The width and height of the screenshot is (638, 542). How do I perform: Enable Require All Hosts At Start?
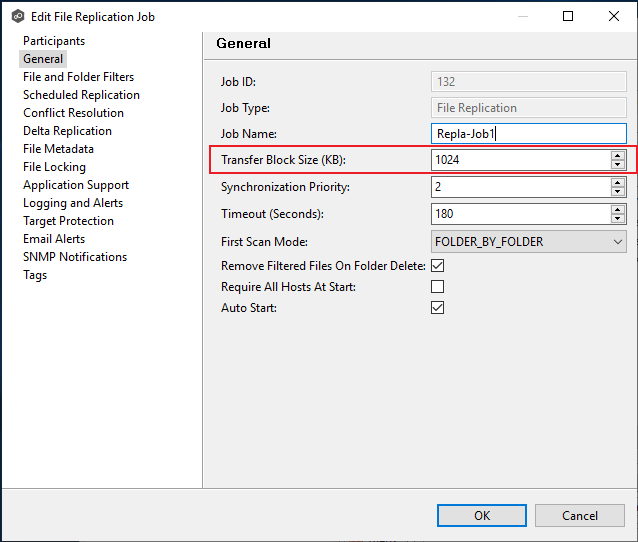click(437, 287)
